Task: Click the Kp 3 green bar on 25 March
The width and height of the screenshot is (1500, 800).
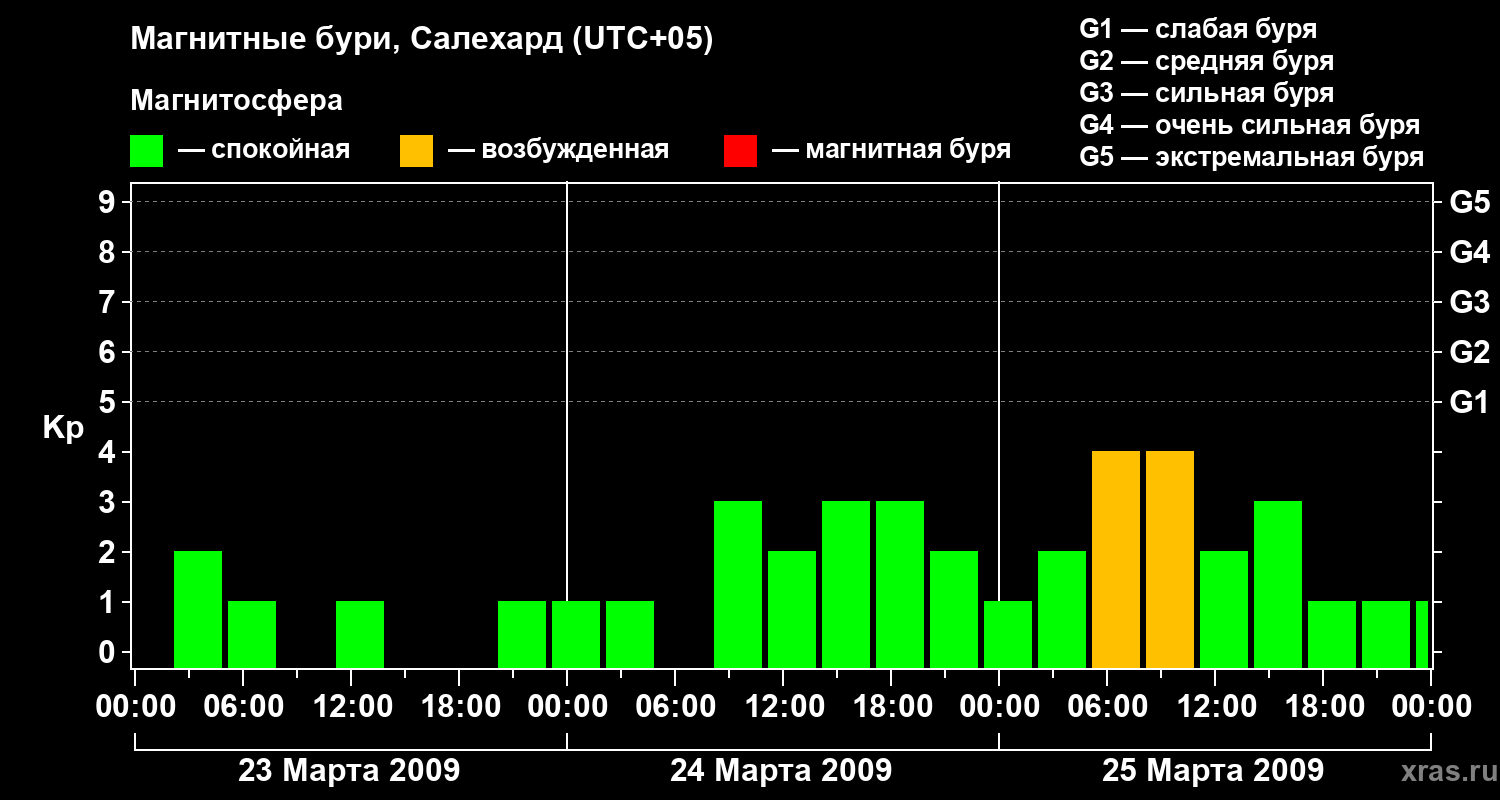Action: (x=1278, y=584)
